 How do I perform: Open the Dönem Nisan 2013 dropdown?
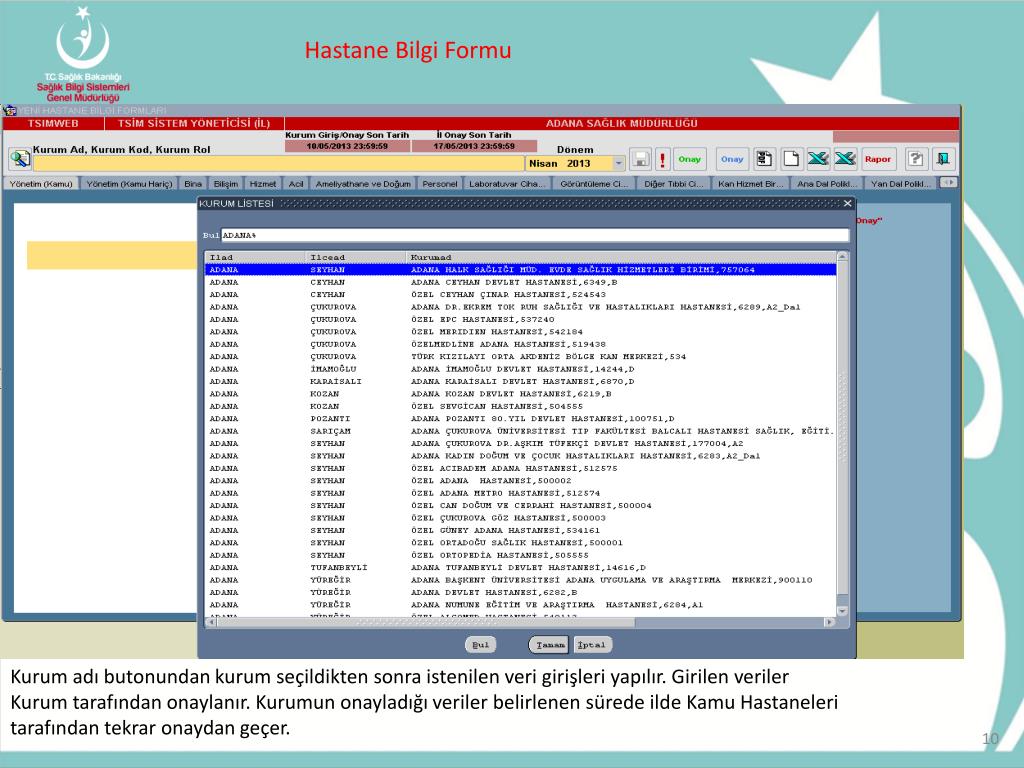pos(618,163)
